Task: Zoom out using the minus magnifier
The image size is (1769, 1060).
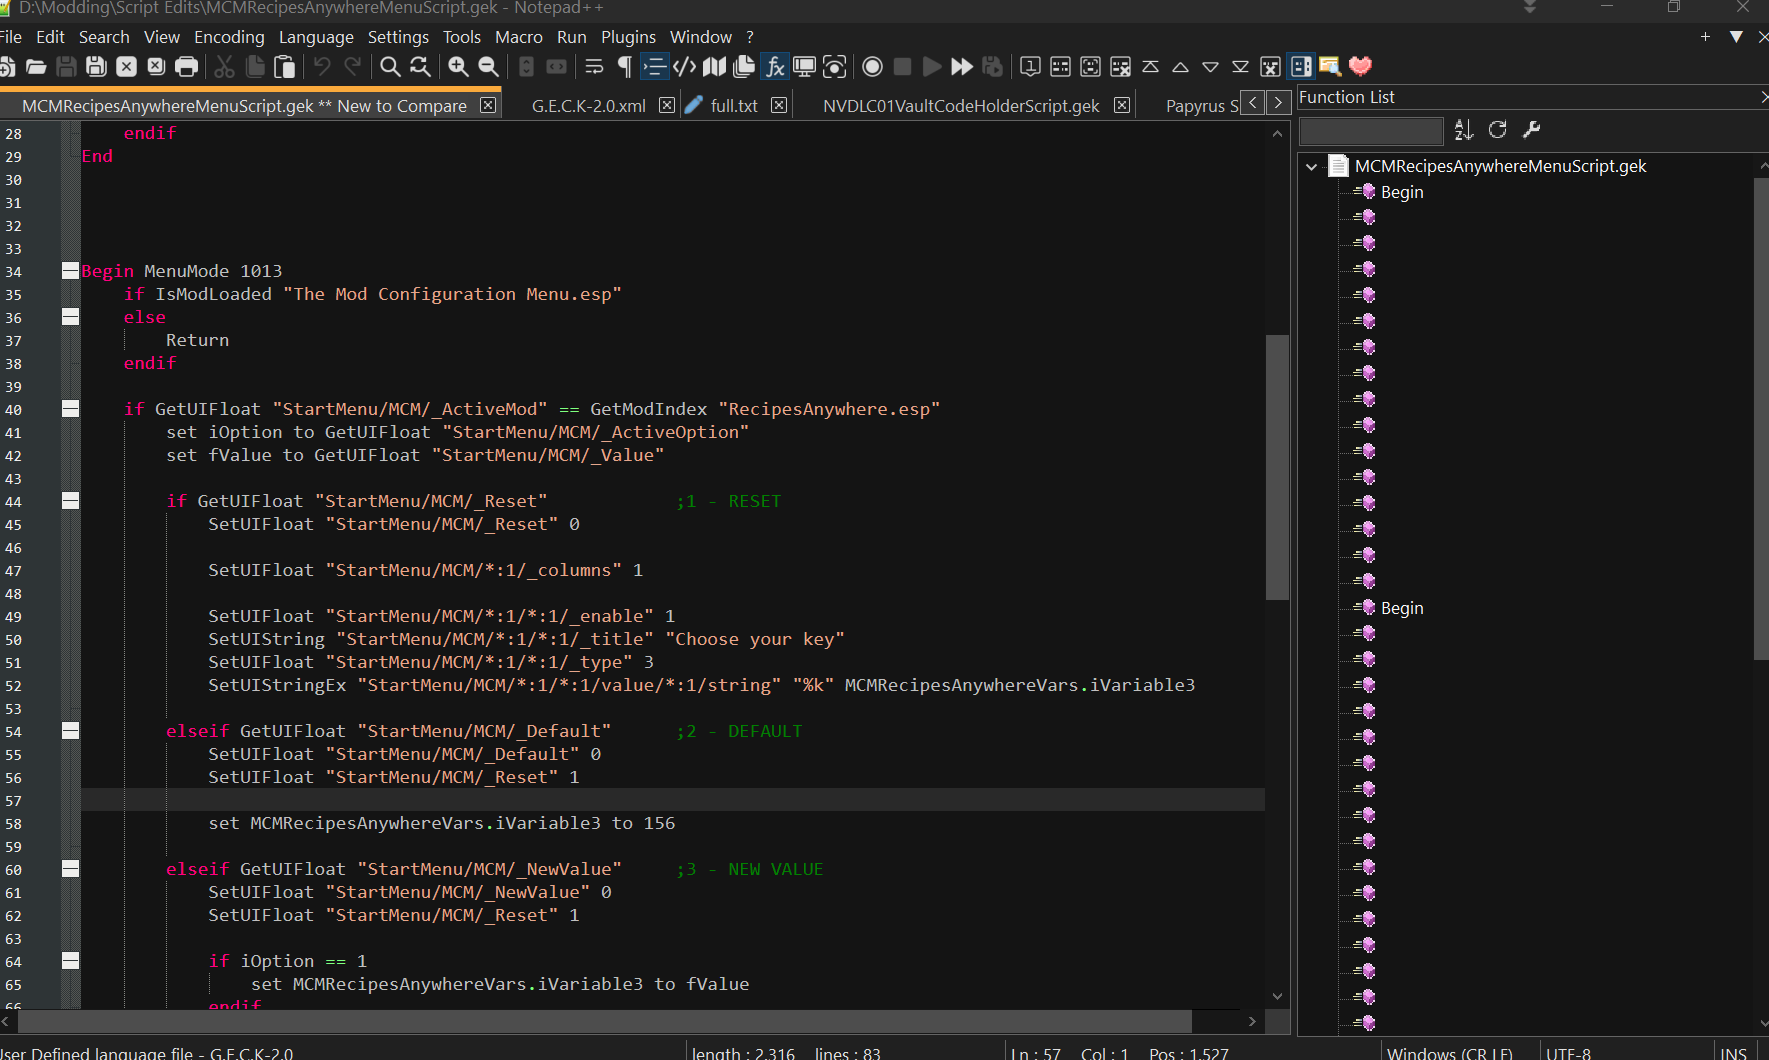Action: (488, 67)
